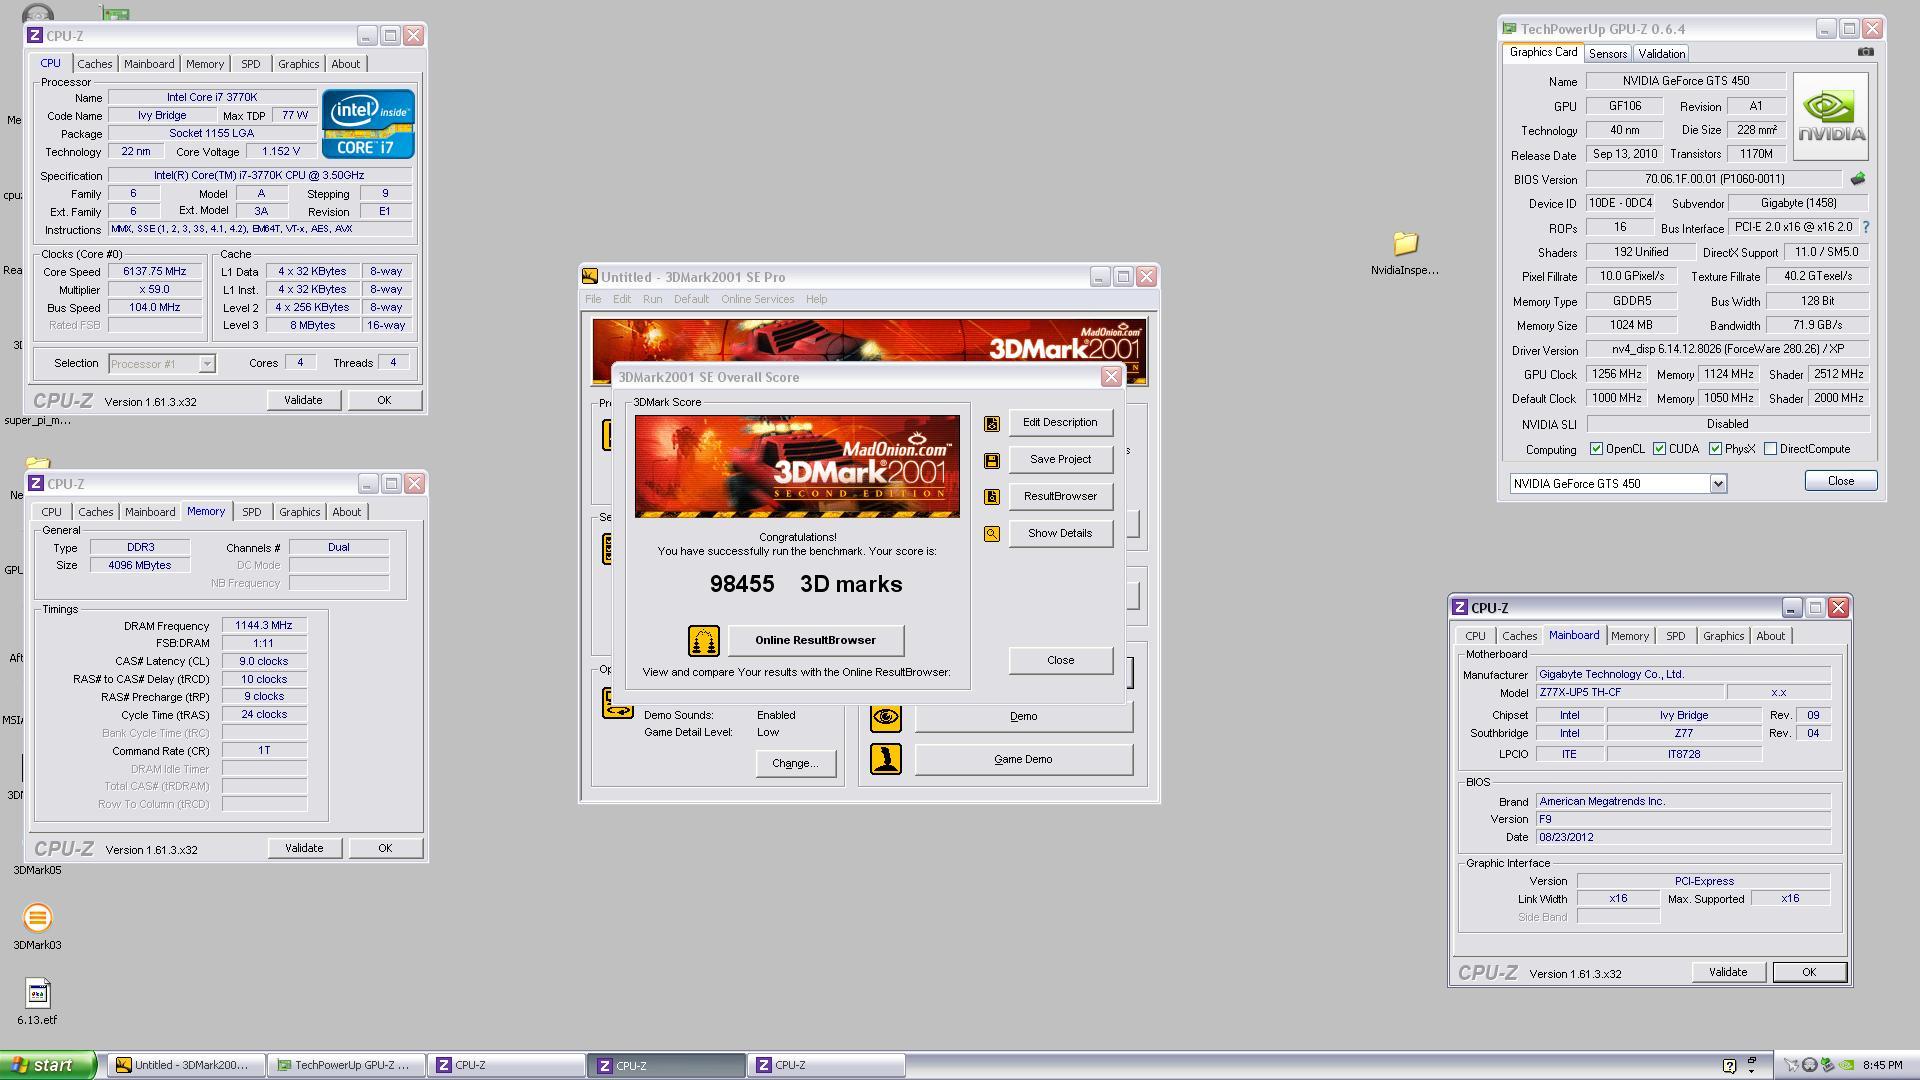Viewport: 1920px width, 1080px height.
Task: Click the jet plane icon in system tray
Action: tap(1791, 1066)
